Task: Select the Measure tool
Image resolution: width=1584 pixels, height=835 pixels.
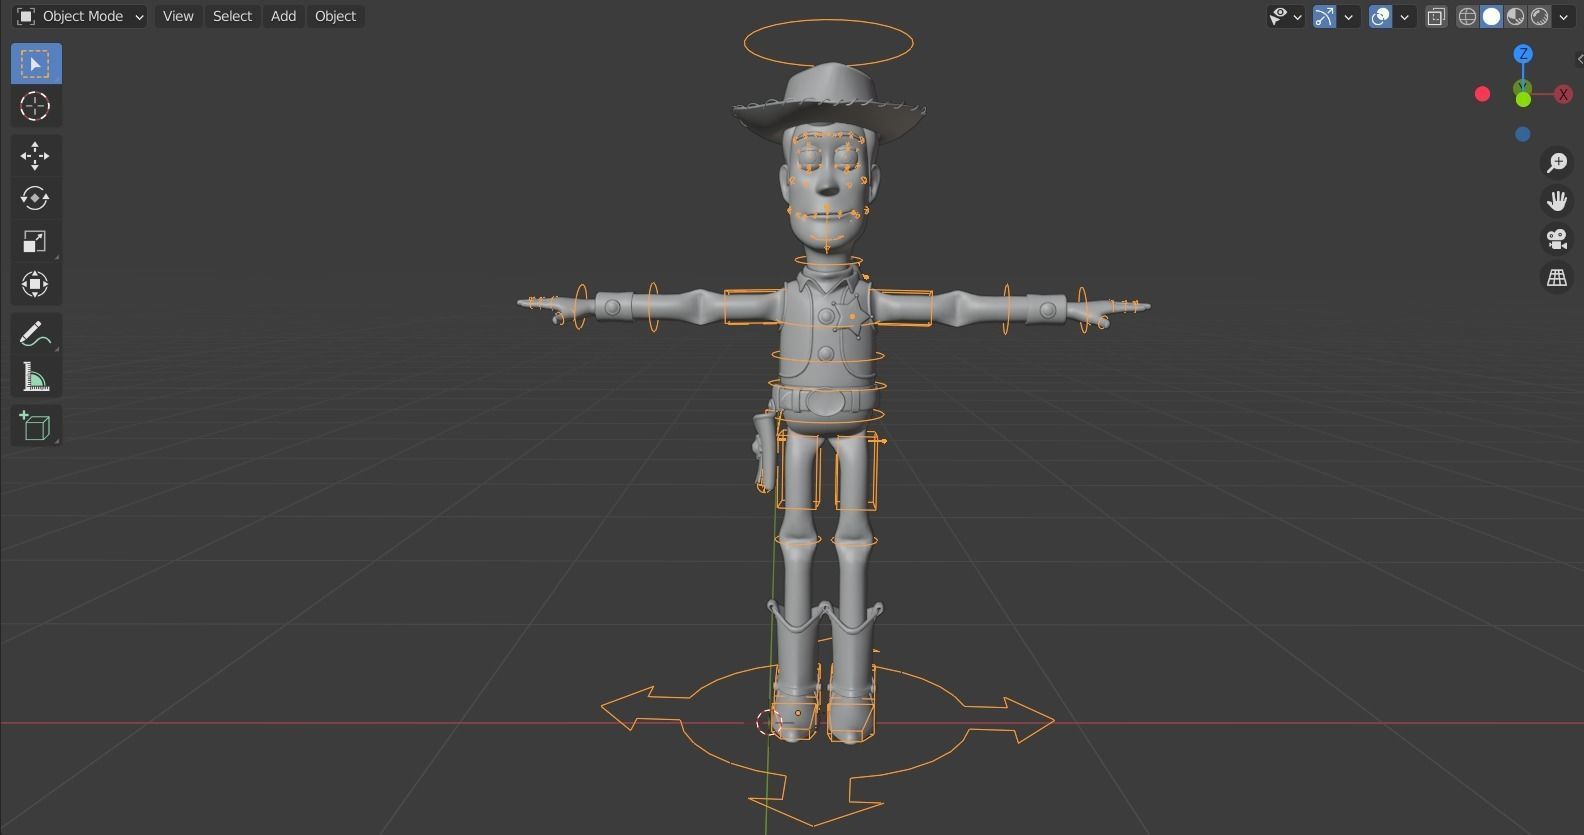Action: click(36, 377)
